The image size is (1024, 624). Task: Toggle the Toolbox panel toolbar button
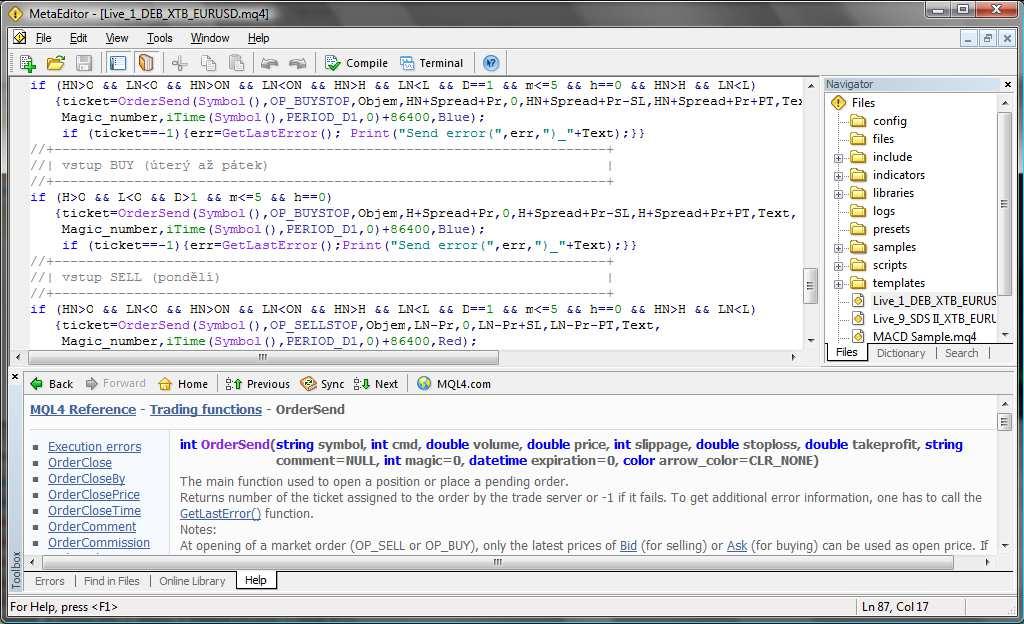(x=146, y=63)
